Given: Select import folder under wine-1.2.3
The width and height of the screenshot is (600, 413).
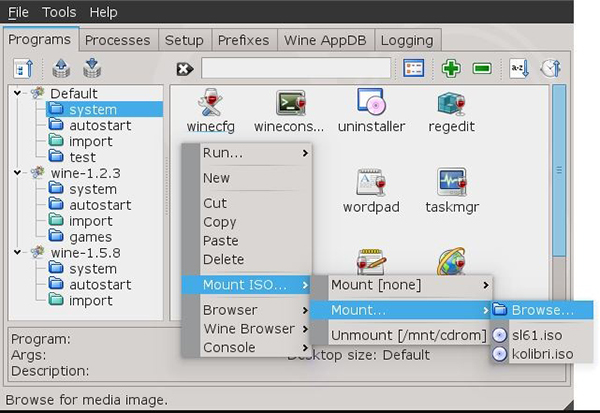Looking at the screenshot, I should [x=80, y=221].
